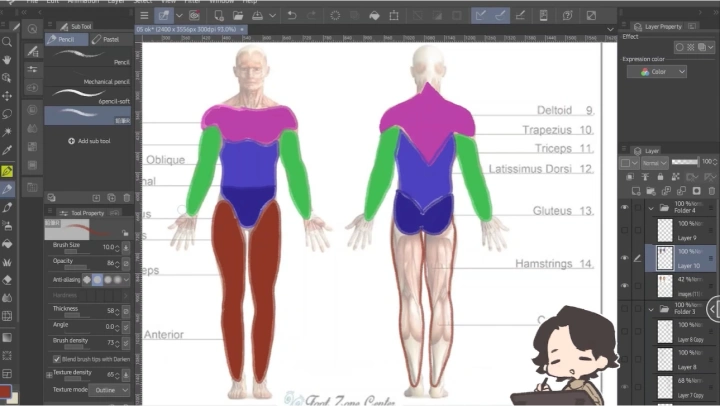The height and width of the screenshot is (406, 720).
Task: Select the Eyedropper tool
Action: pos(7,150)
